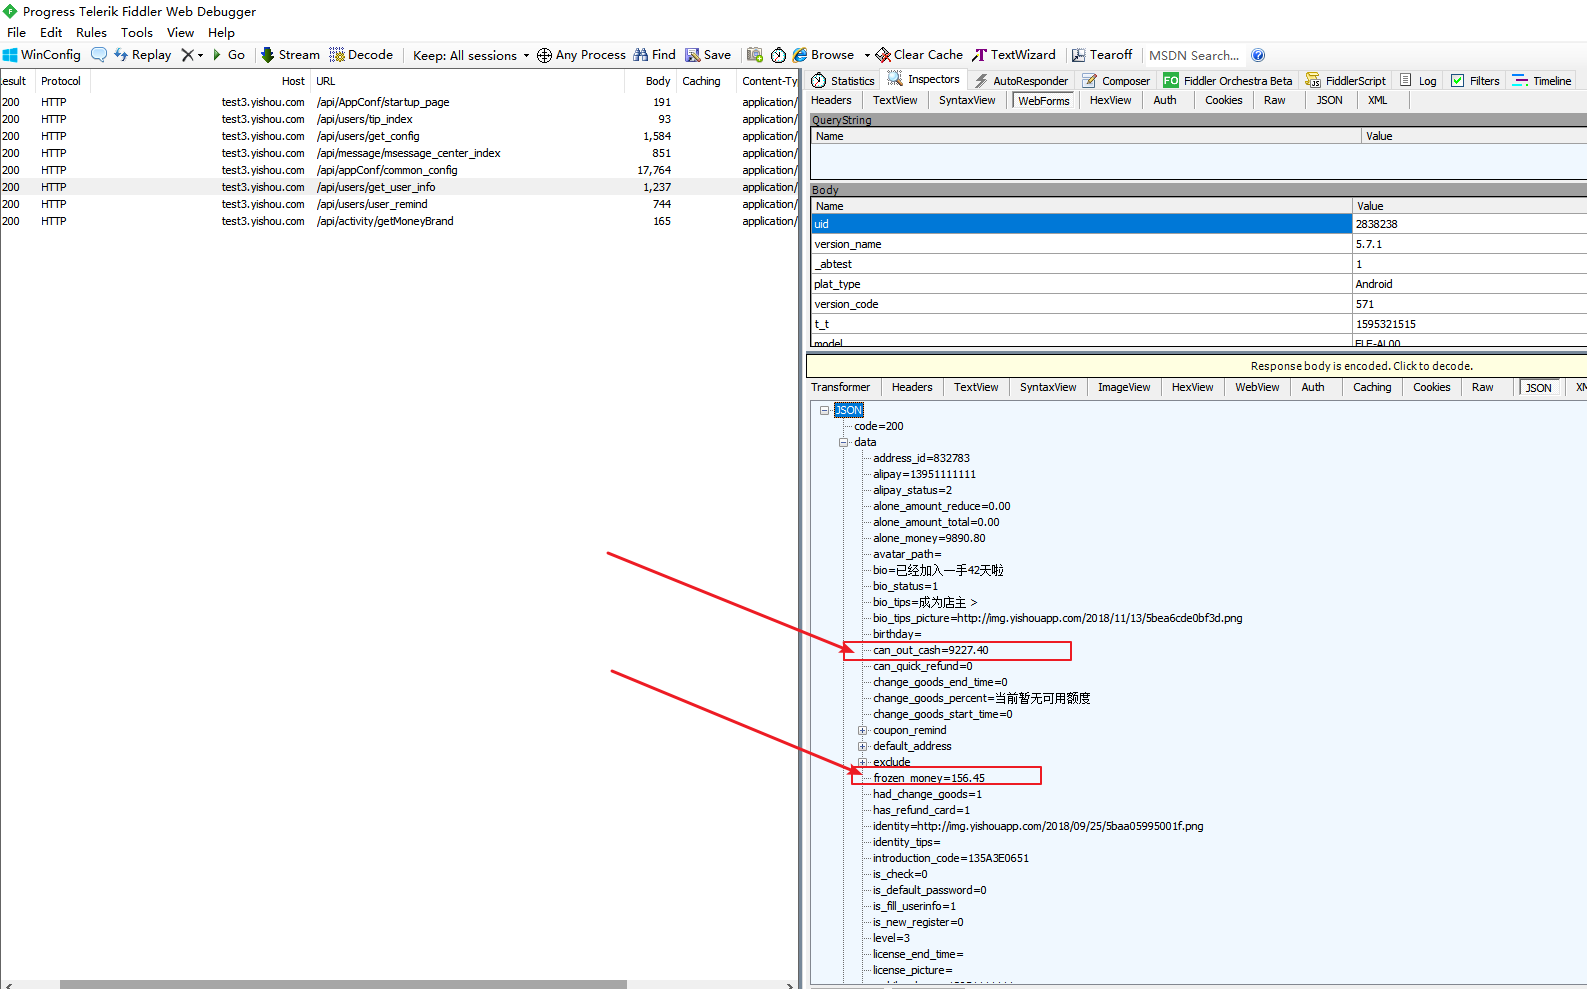Viewport: 1587px width, 989px height.
Task: Select the Inspectors tab
Action: pyautogui.click(x=923, y=79)
